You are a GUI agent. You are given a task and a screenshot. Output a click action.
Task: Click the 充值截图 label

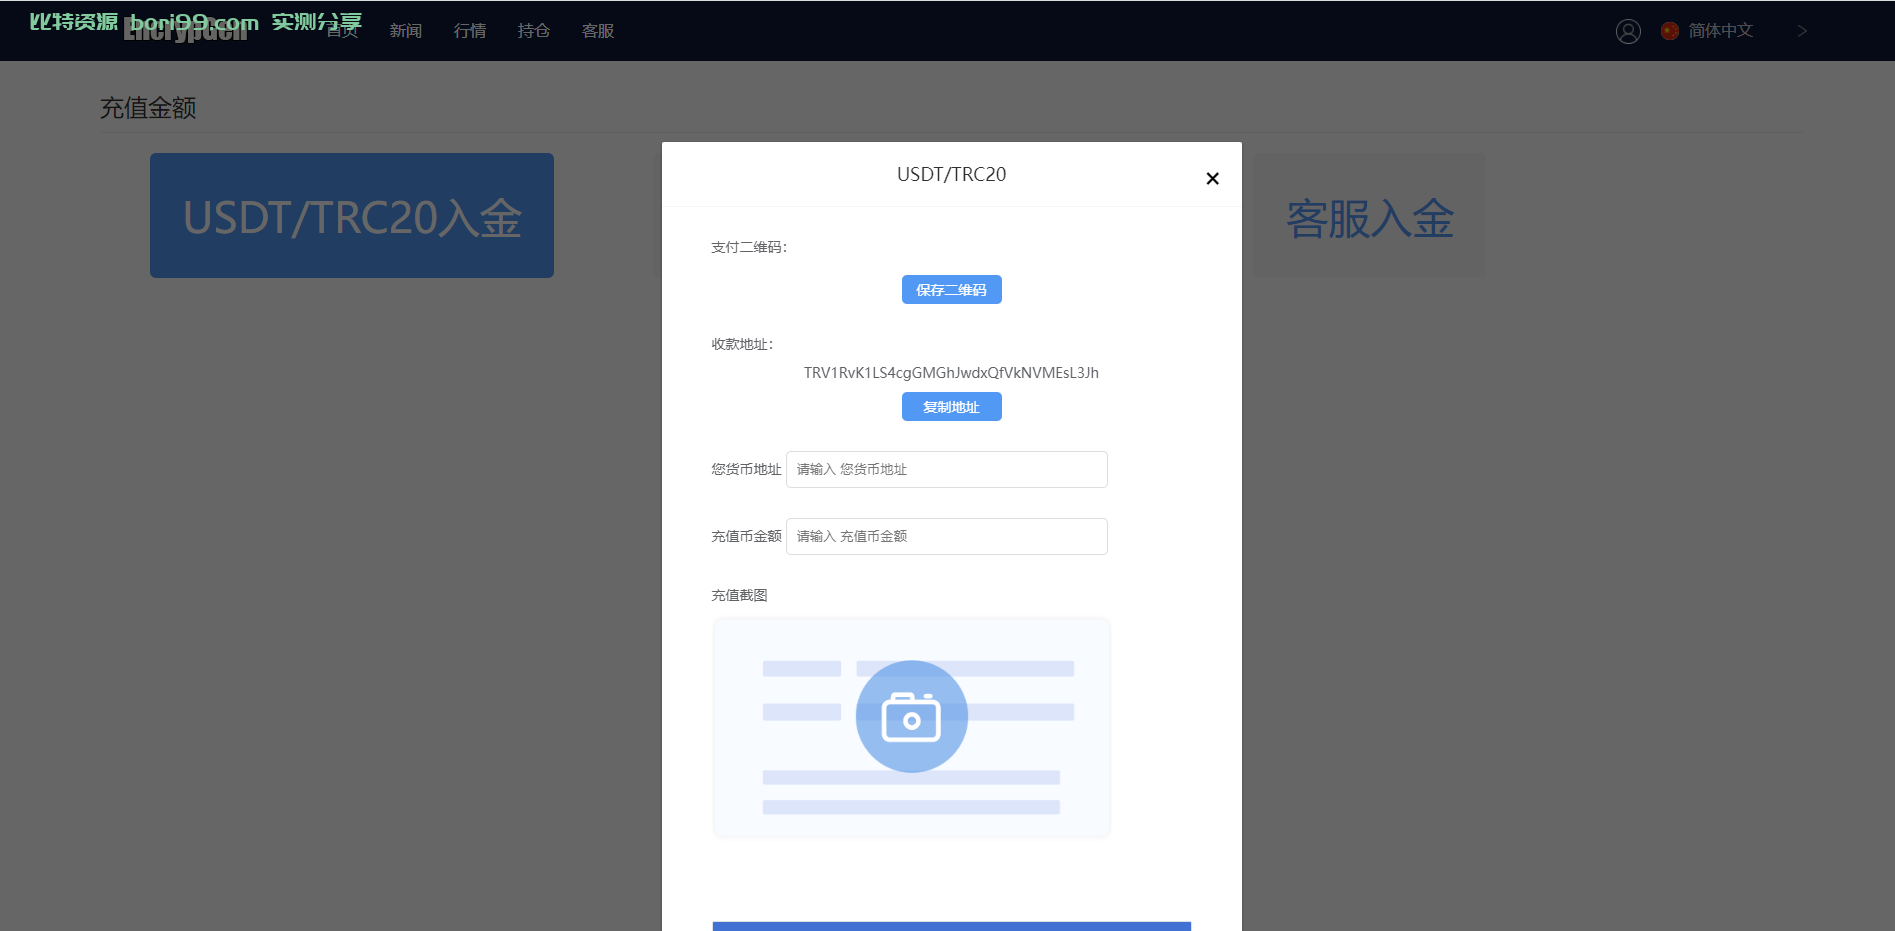click(x=739, y=595)
